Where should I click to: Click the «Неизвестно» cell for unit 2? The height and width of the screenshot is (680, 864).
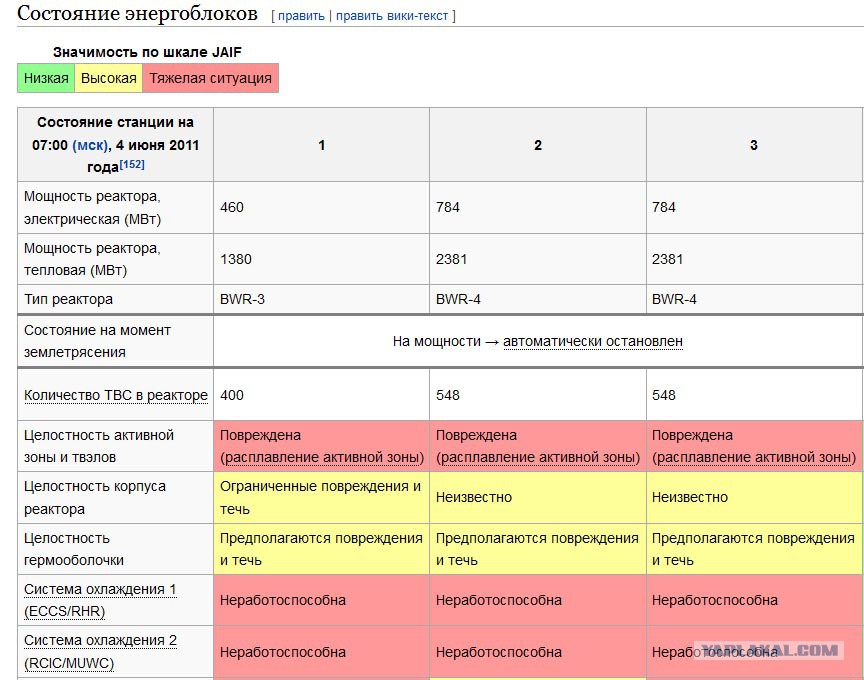click(538, 498)
